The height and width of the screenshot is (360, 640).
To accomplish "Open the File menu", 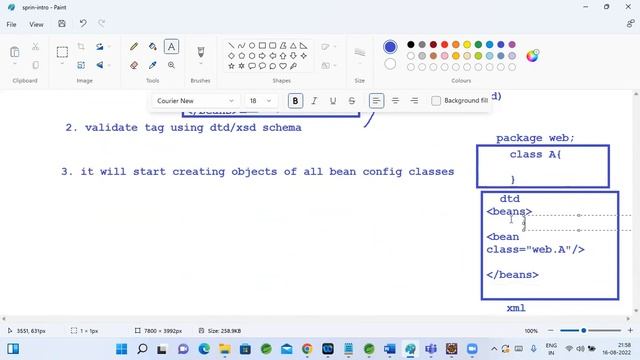I will [x=11, y=24].
